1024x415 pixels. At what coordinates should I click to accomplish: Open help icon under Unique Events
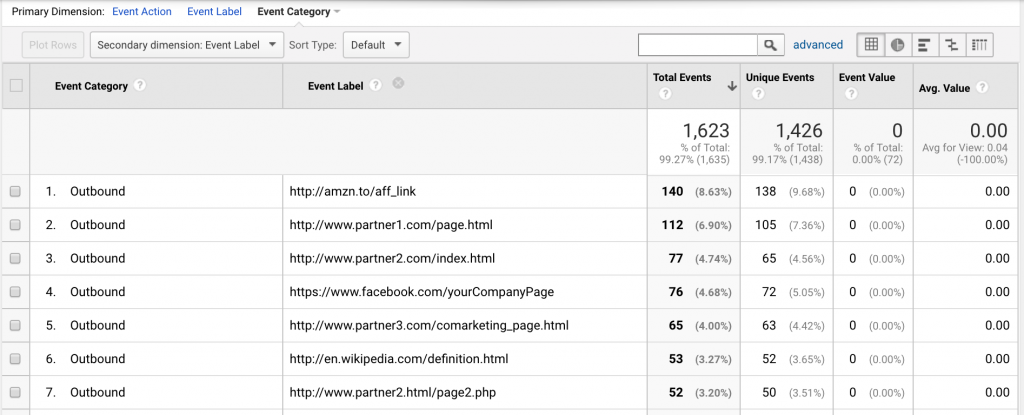pos(758,94)
